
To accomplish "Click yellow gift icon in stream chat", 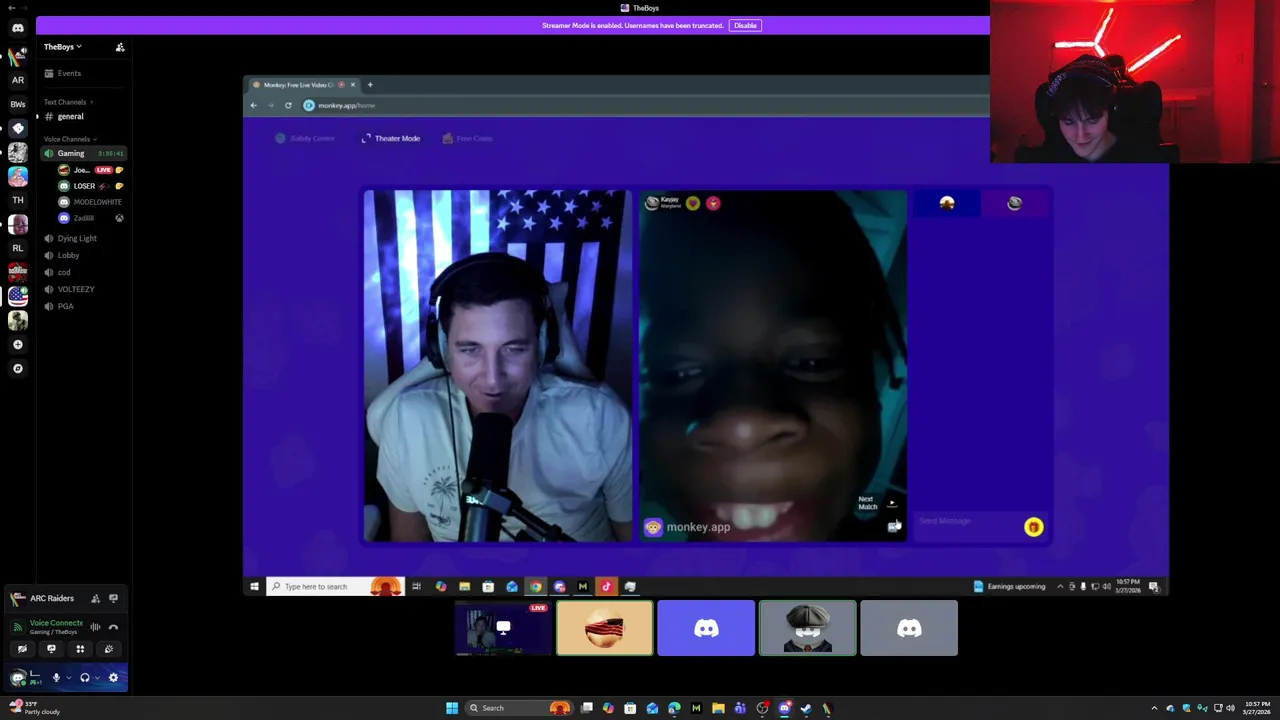I will click(x=1034, y=527).
